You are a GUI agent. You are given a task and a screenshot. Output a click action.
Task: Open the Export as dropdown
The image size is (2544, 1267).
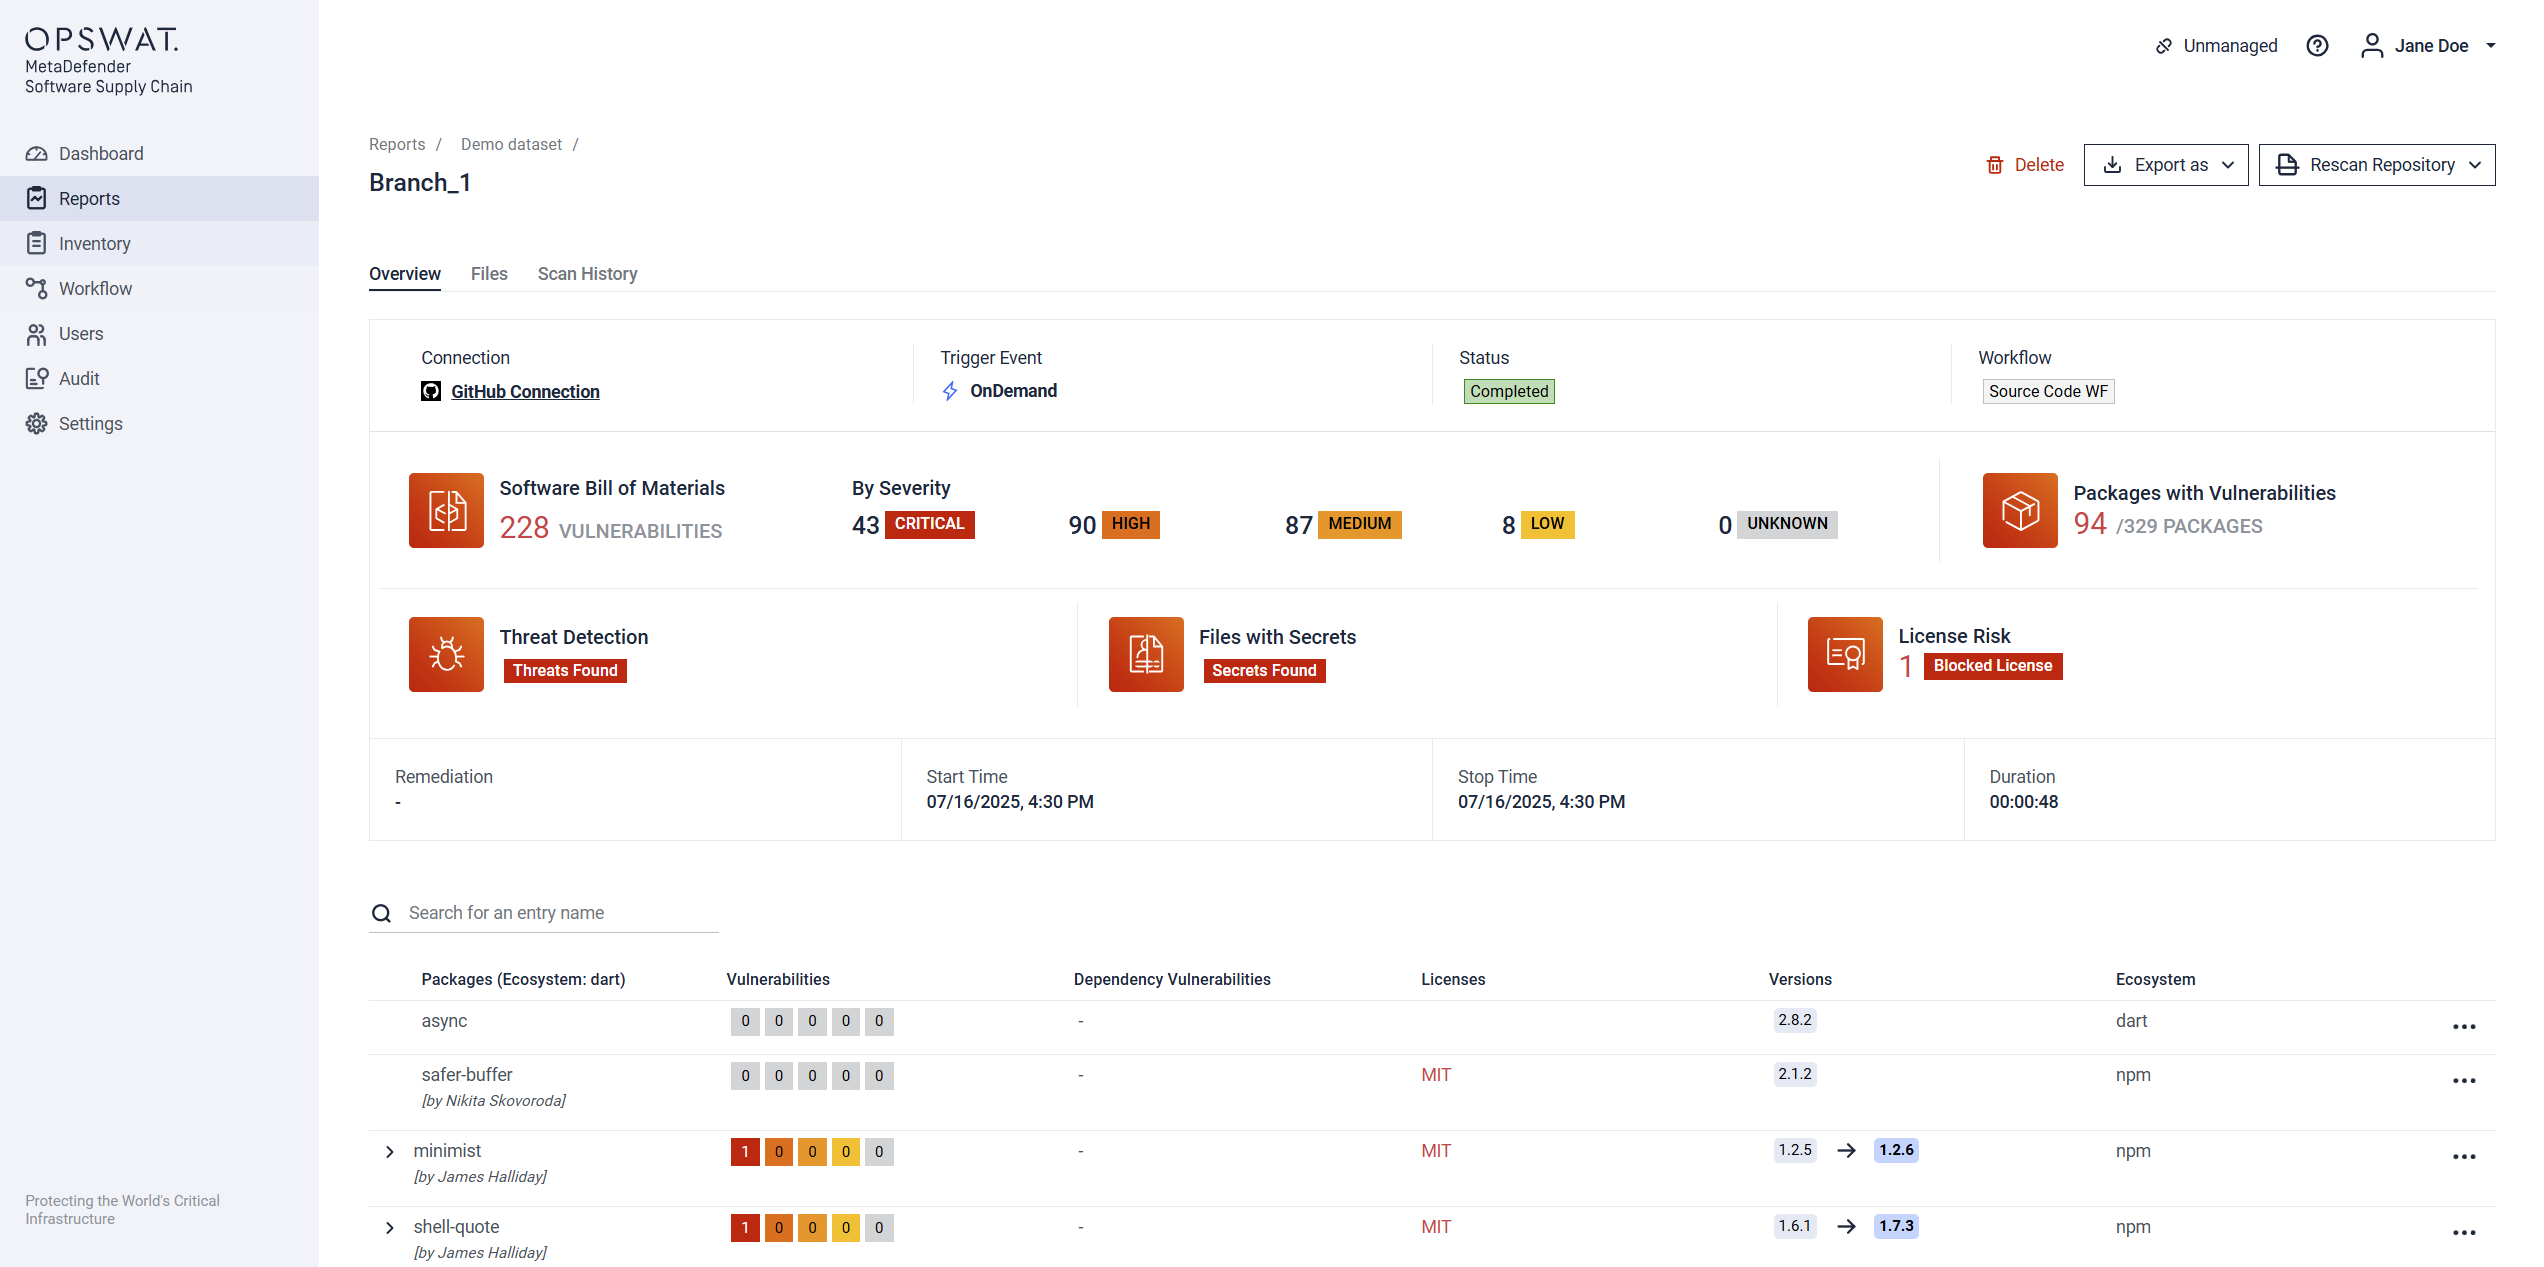pos(2166,165)
